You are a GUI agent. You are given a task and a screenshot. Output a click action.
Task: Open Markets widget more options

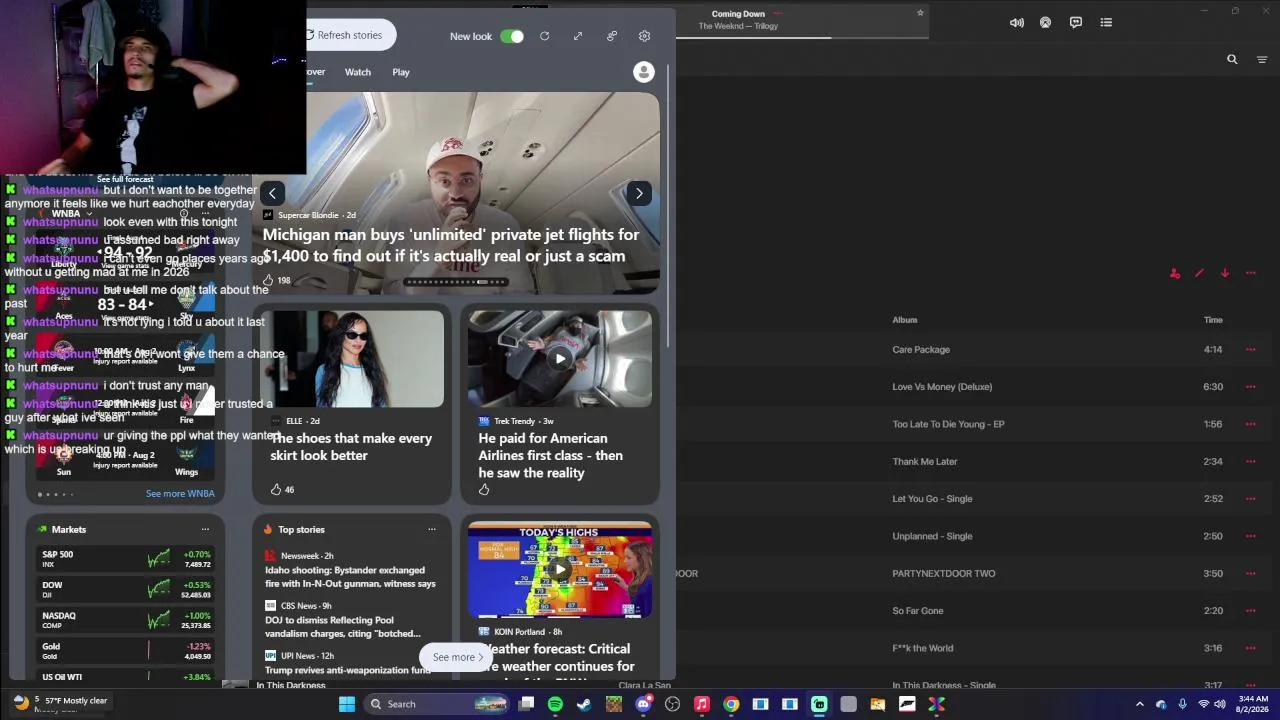pos(205,529)
